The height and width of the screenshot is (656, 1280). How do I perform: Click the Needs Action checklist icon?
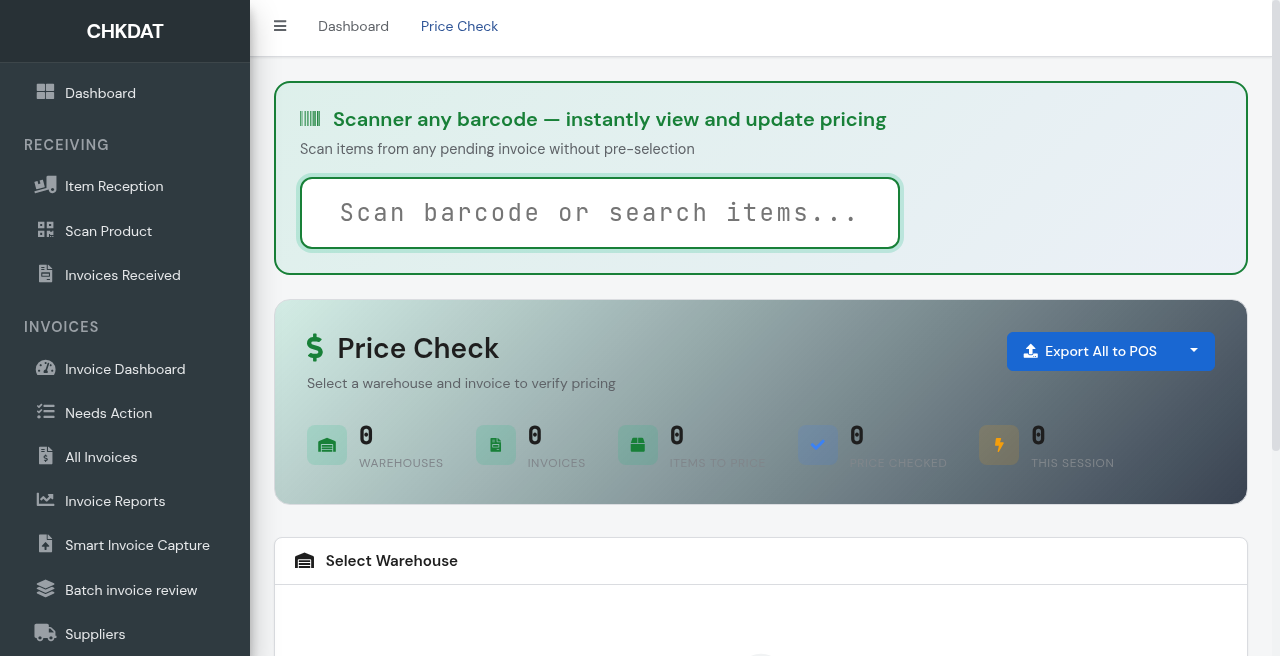coord(45,412)
